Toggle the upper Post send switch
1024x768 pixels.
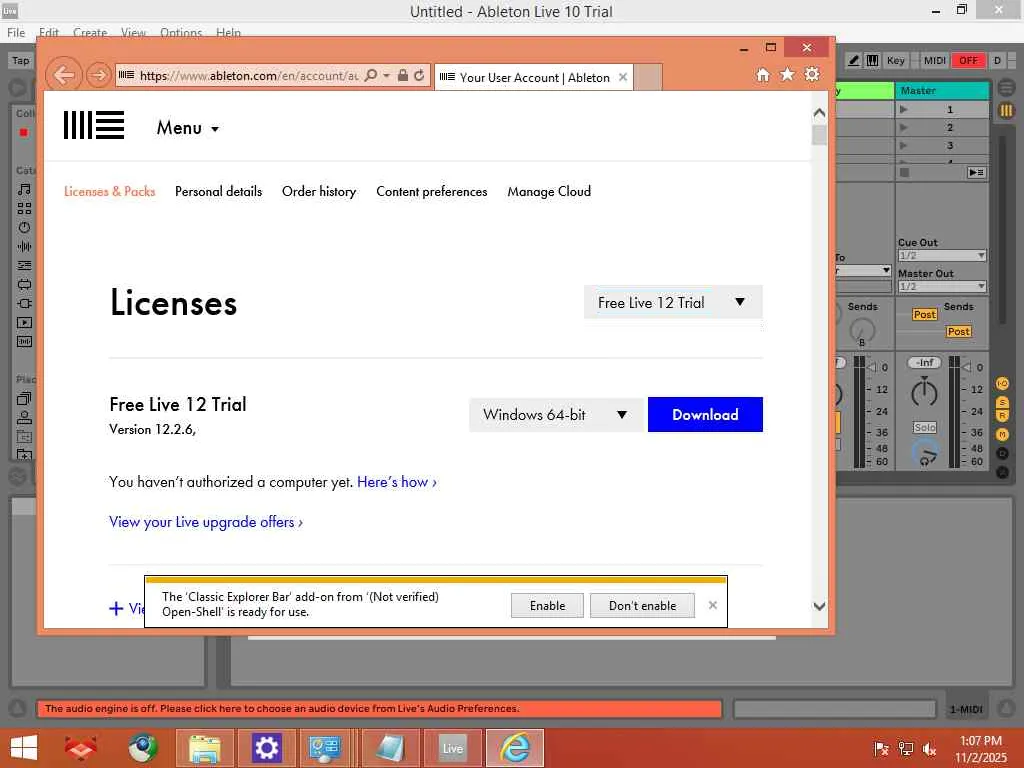[x=924, y=314]
